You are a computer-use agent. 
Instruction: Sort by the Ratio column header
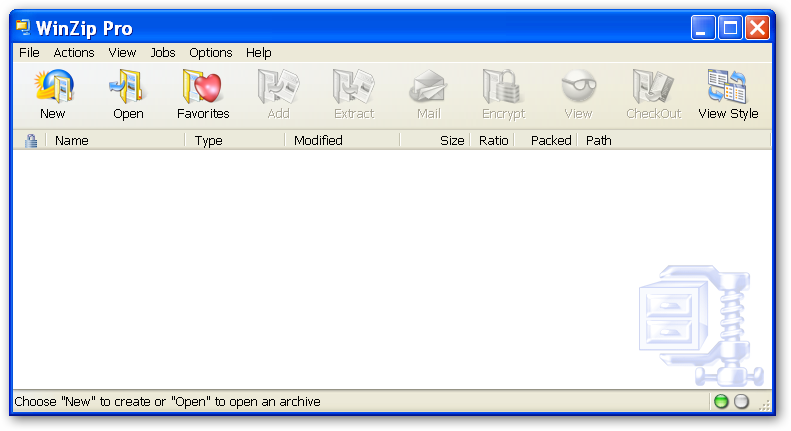492,140
